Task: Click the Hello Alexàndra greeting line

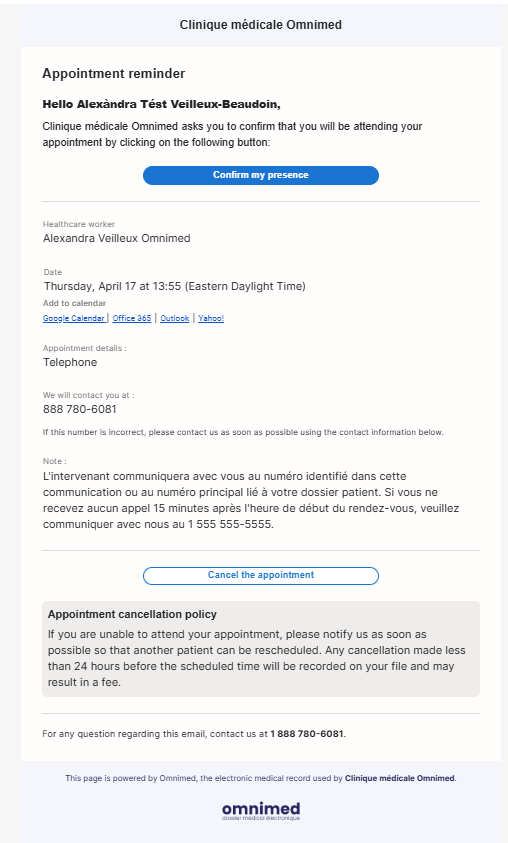Action: [161, 104]
